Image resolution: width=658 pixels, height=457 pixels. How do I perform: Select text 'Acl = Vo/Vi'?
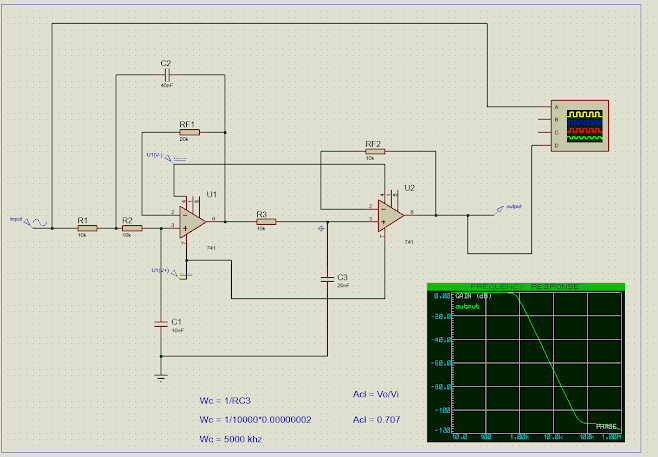click(376, 394)
